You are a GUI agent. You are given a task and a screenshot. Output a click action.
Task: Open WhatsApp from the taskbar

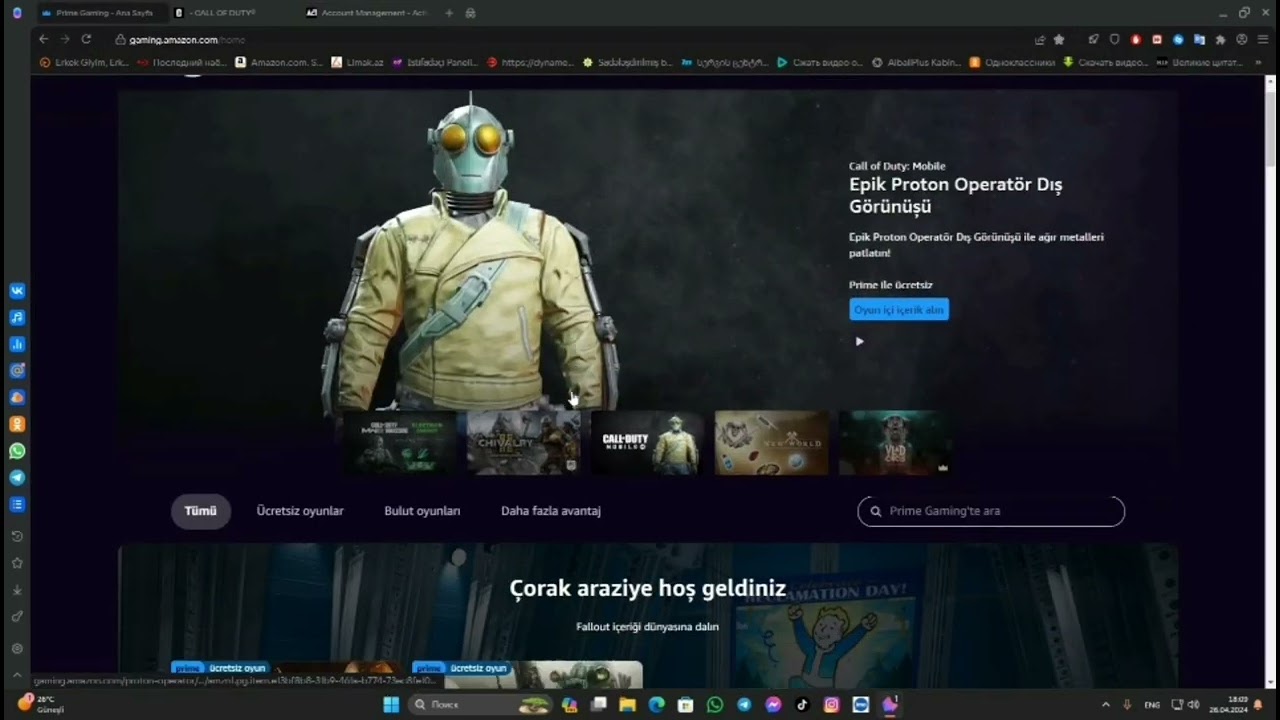pos(714,705)
